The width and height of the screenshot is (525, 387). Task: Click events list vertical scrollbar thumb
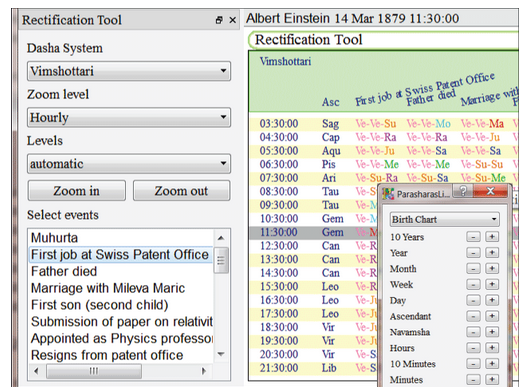[x=221, y=260]
